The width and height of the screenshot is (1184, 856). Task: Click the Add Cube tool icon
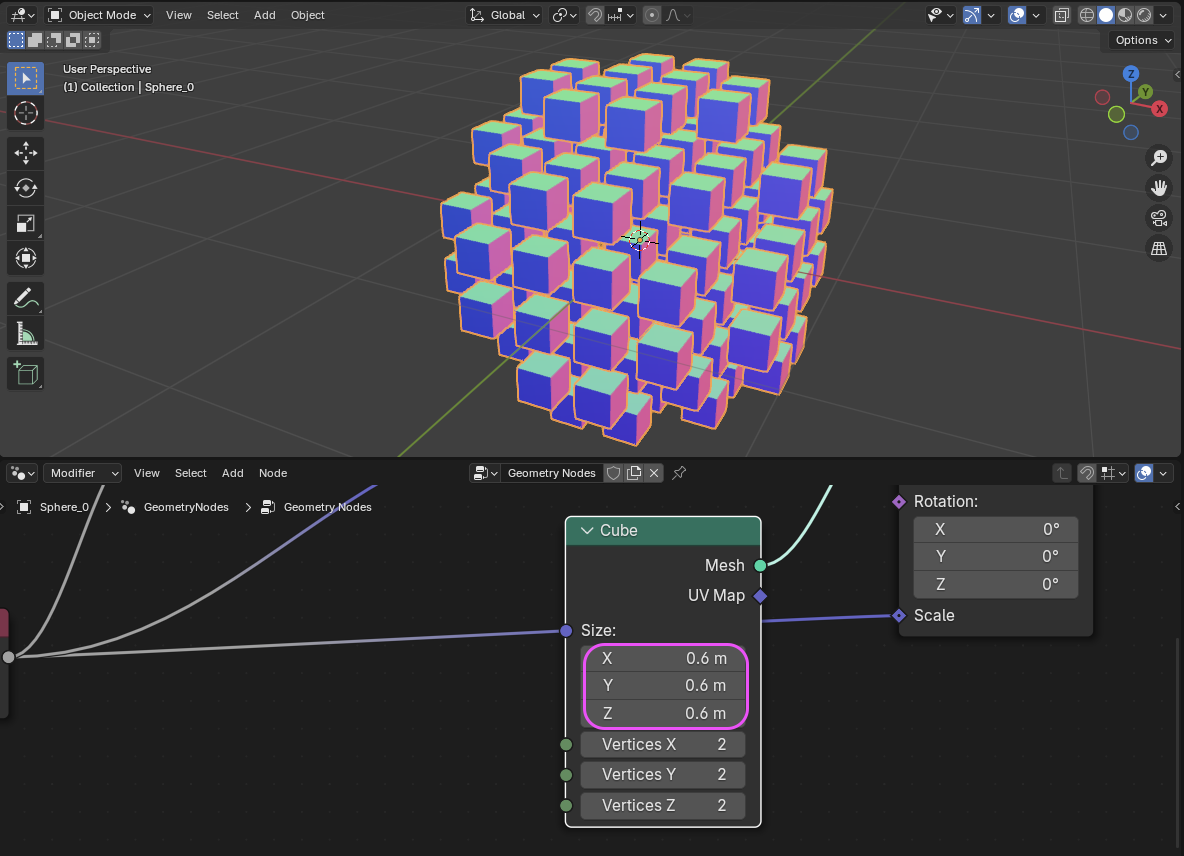coord(26,373)
